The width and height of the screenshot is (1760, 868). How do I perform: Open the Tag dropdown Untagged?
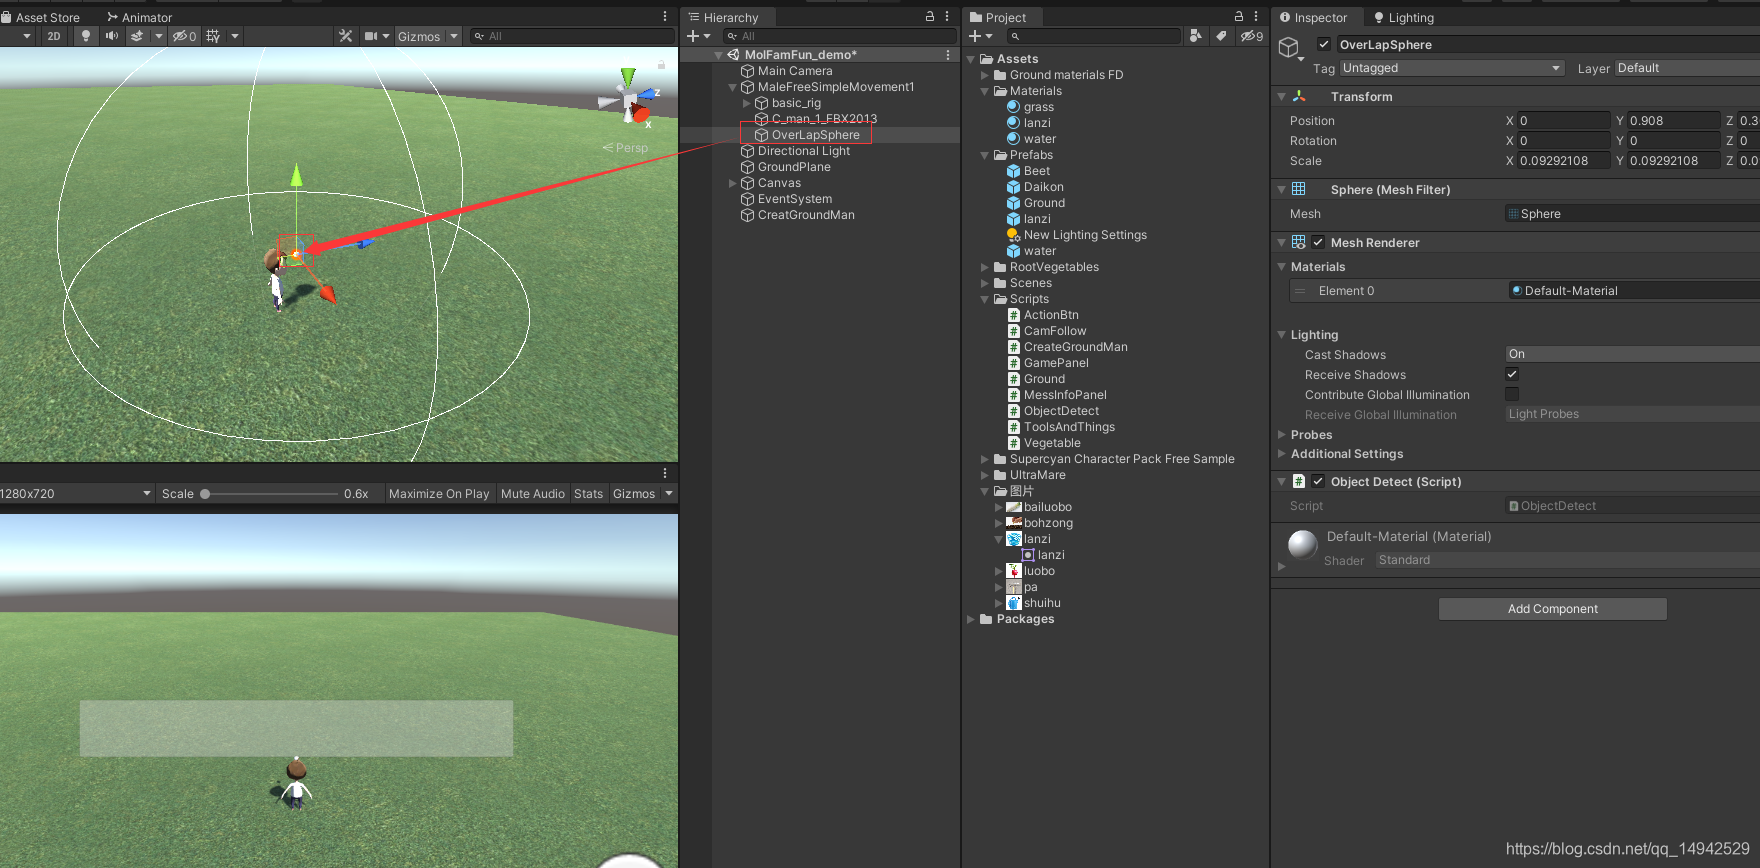coord(1451,68)
